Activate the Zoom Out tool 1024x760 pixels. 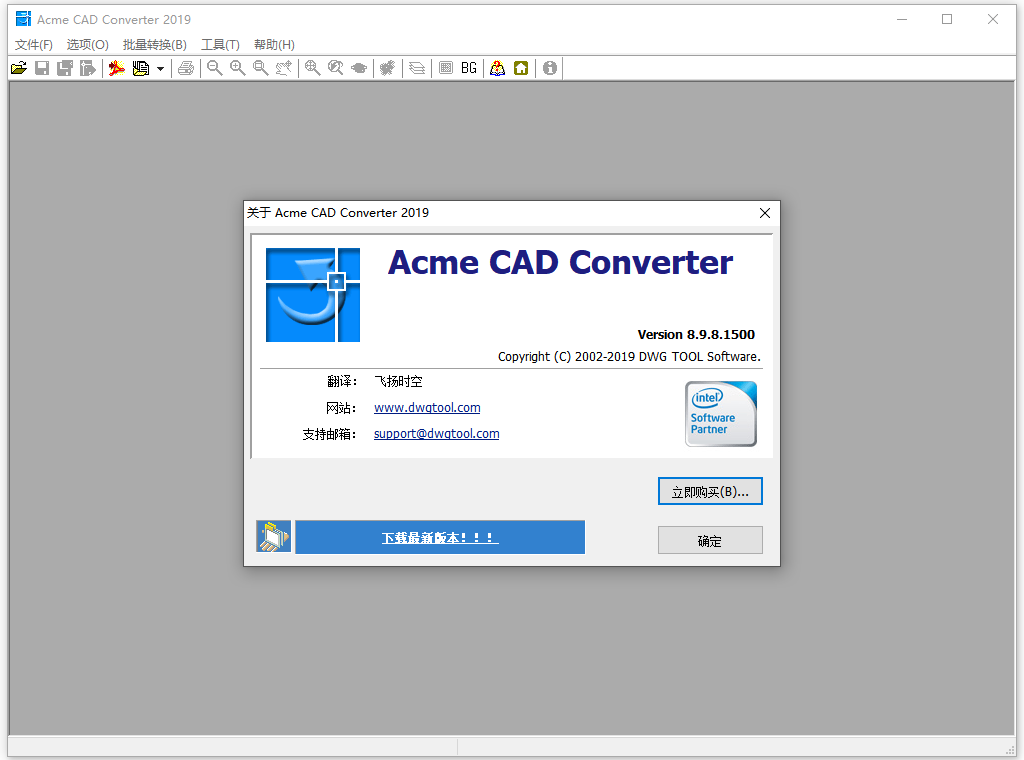pos(214,67)
